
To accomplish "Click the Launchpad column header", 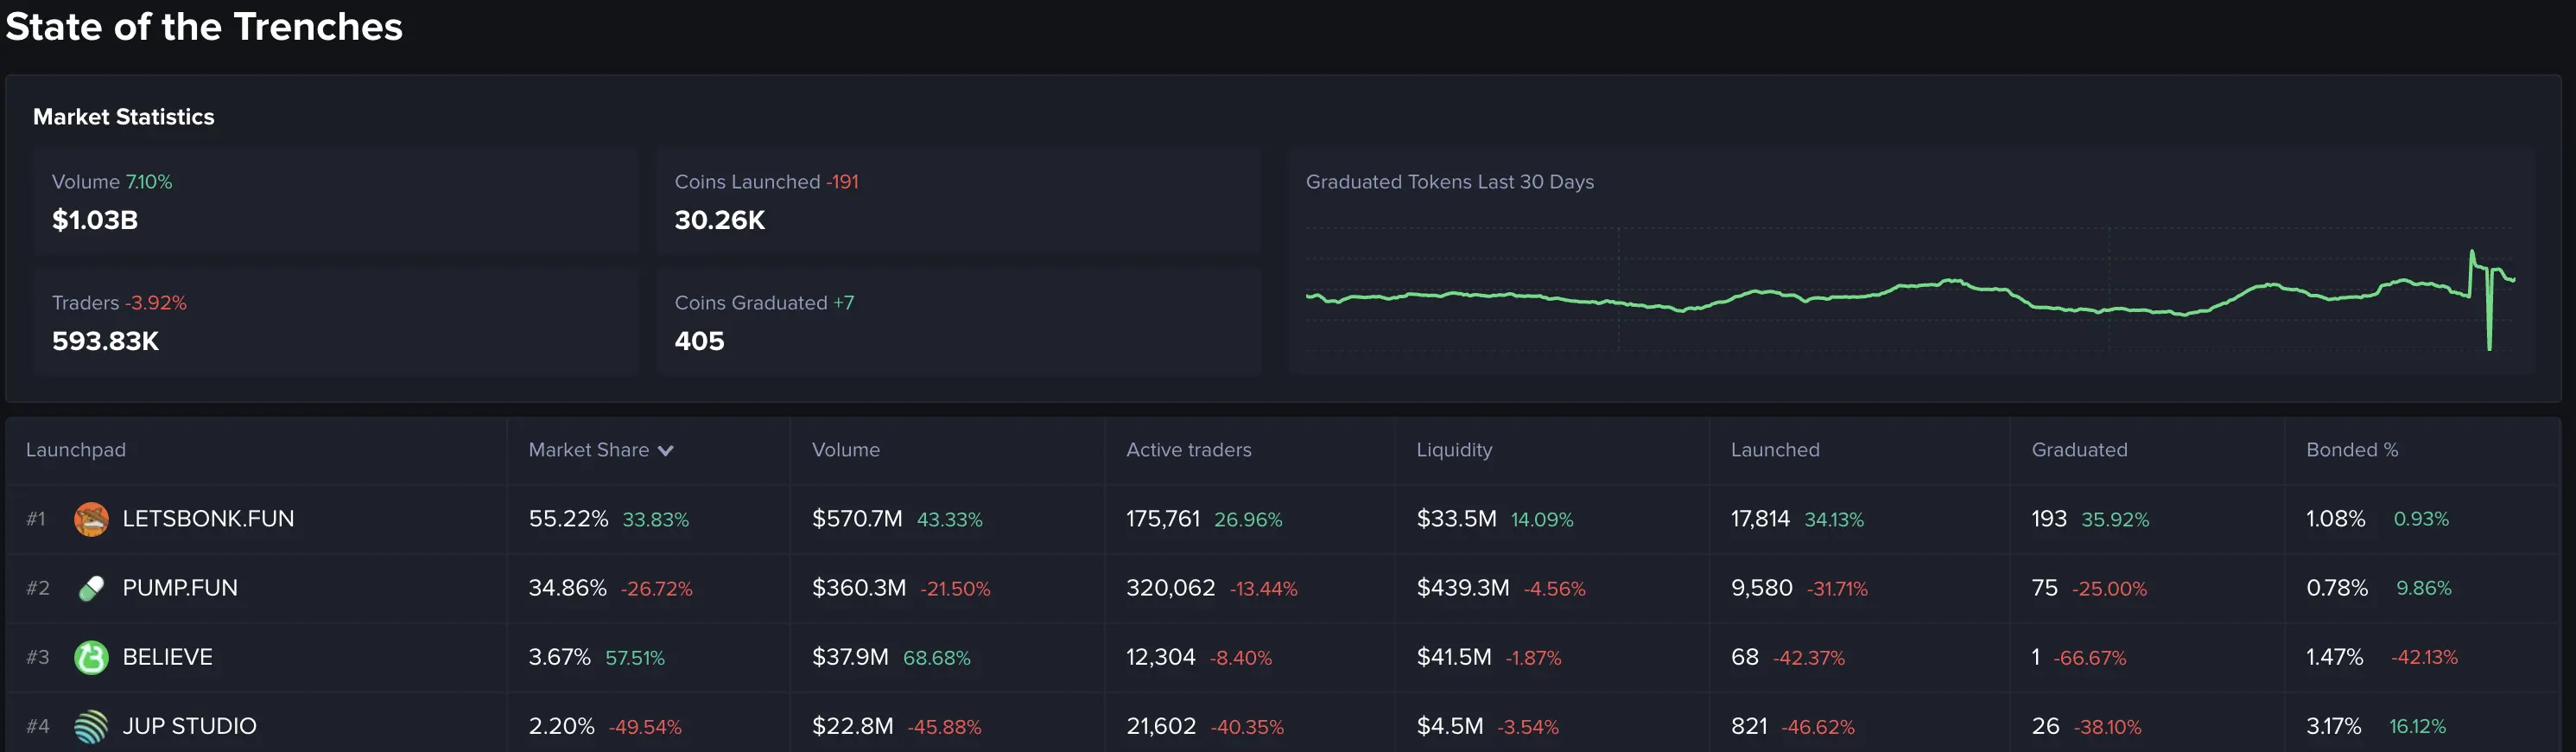I will [76, 450].
